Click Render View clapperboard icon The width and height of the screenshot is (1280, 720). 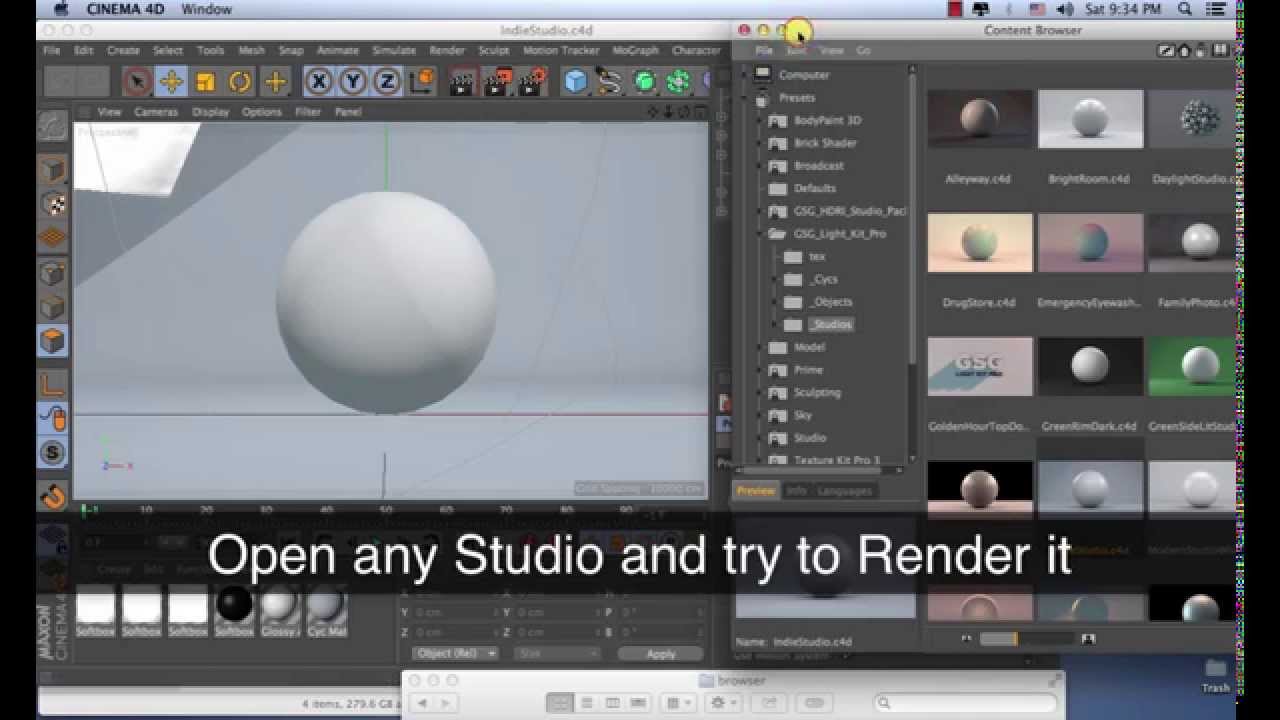click(x=463, y=81)
